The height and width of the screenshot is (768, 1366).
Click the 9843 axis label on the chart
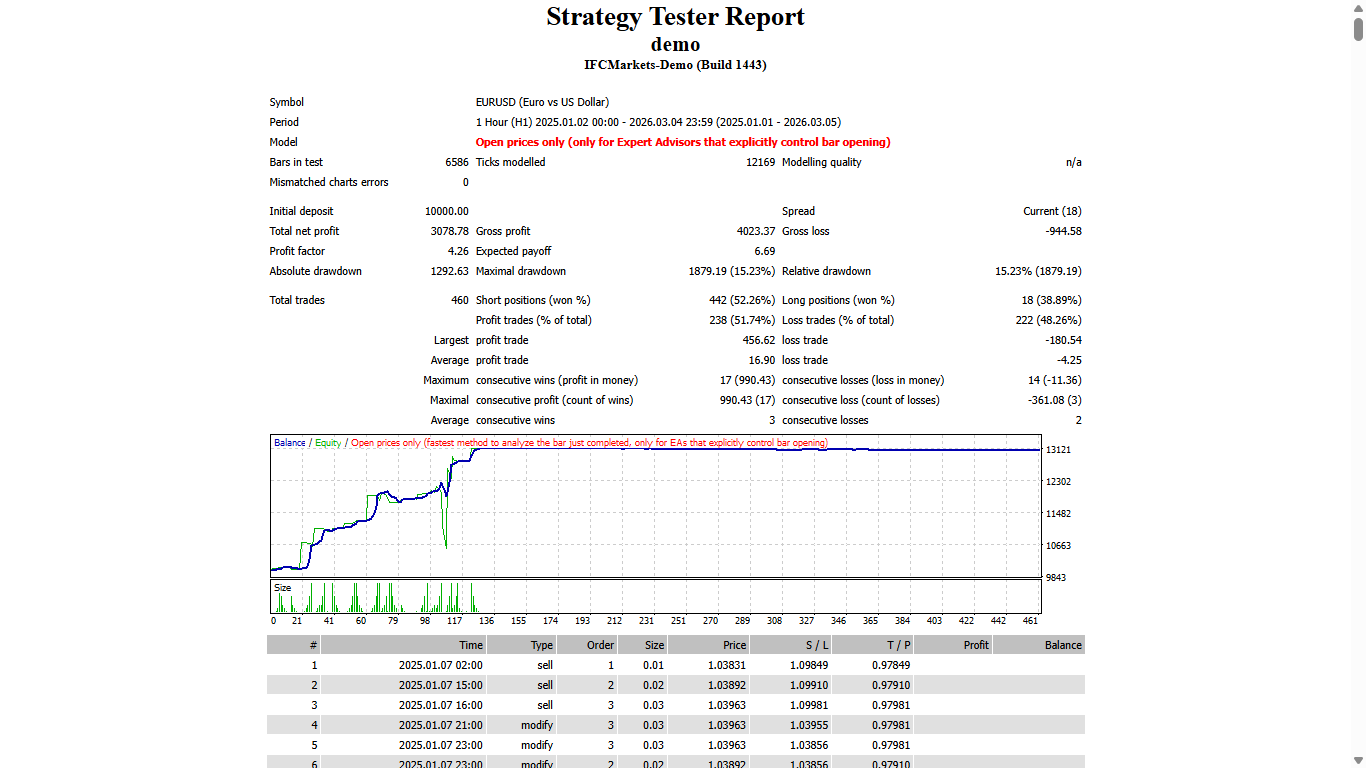click(1058, 578)
